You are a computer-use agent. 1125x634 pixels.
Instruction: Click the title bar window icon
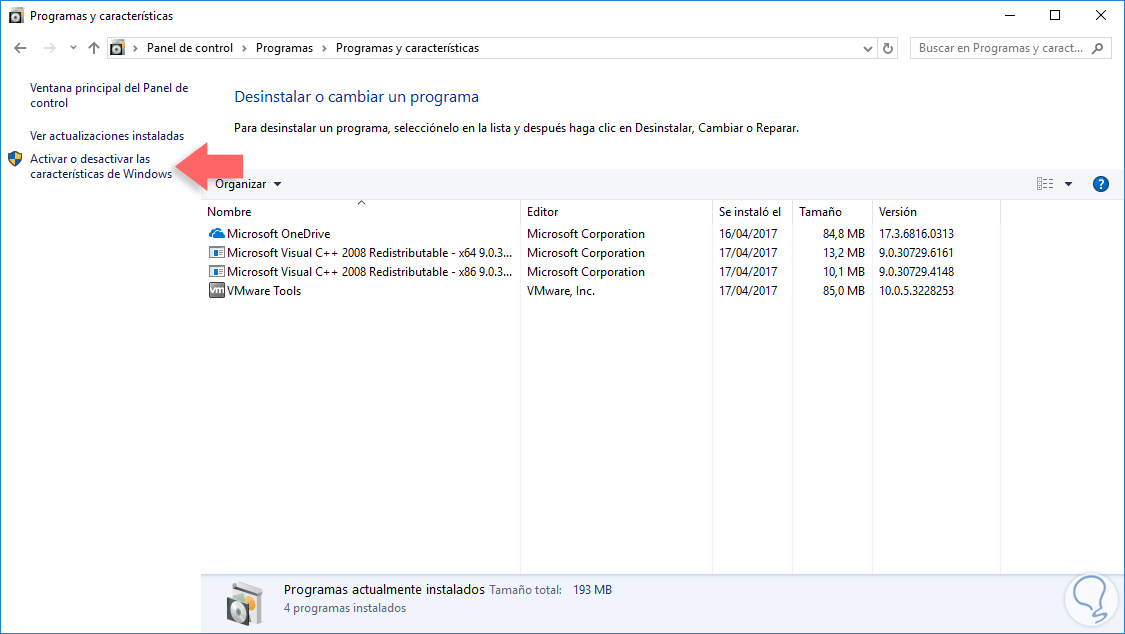pyautogui.click(x=15, y=15)
